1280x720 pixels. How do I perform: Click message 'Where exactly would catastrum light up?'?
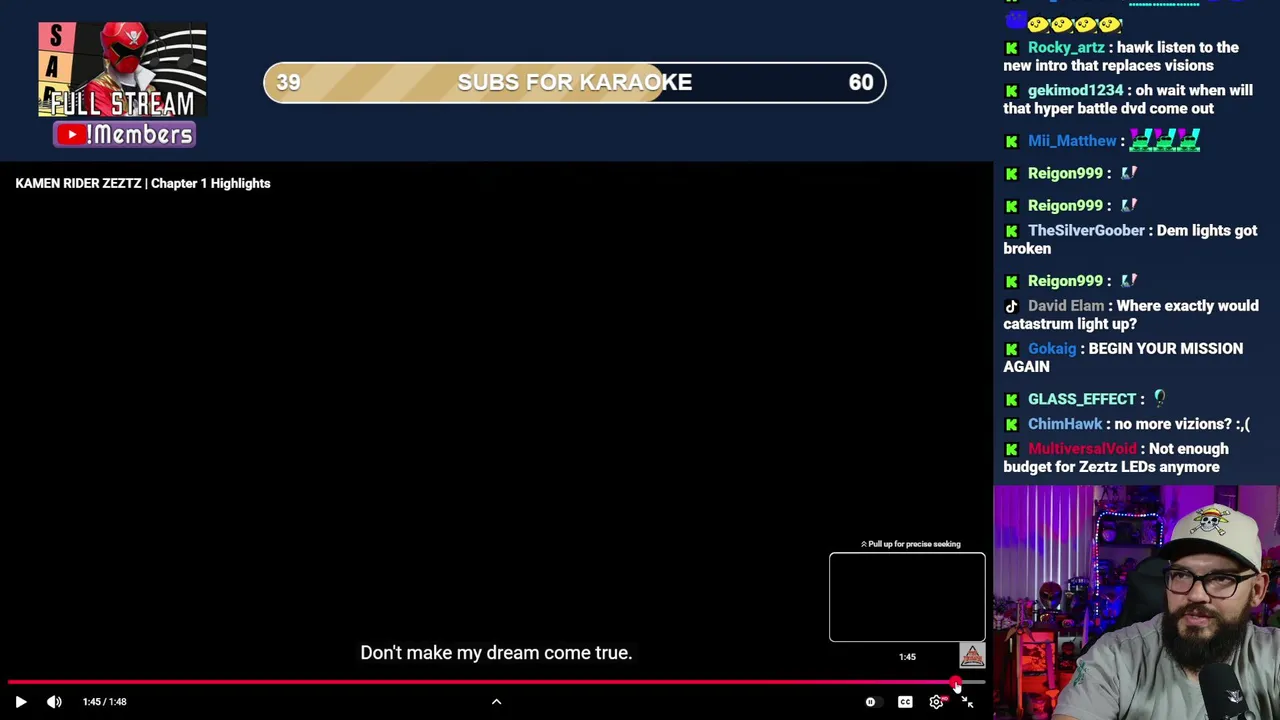(1131, 315)
